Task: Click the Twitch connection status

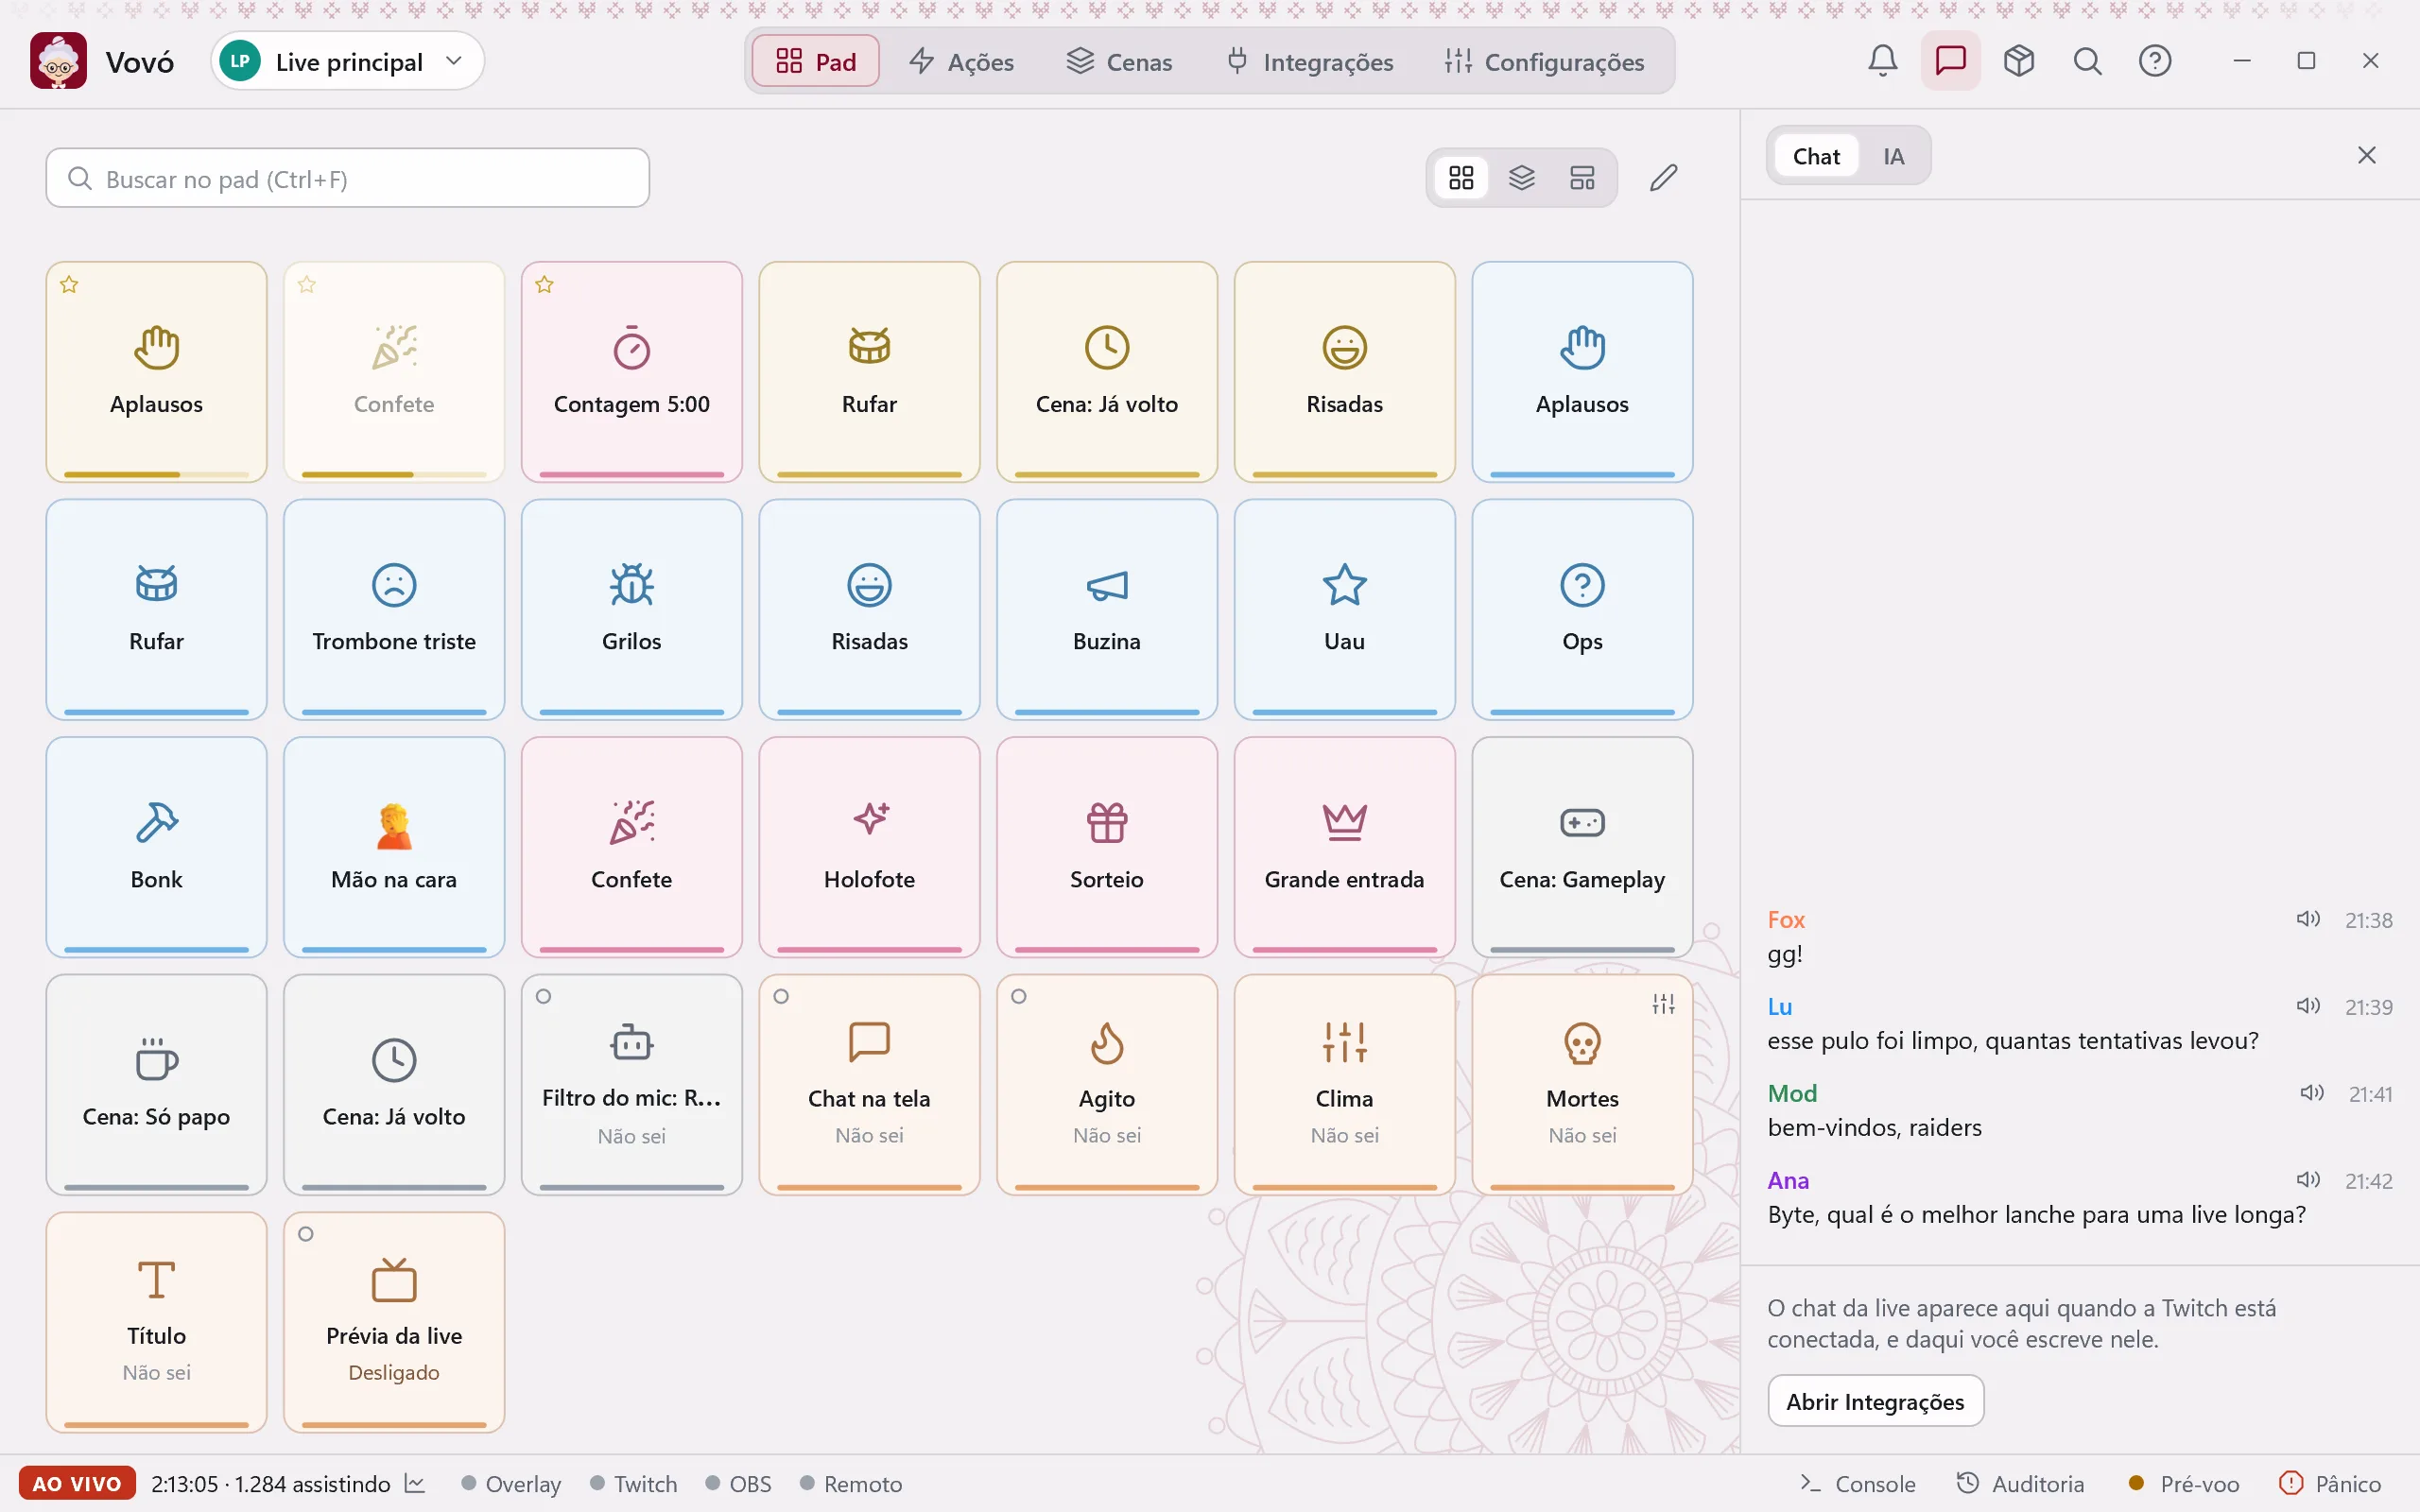Action: (x=634, y=1483)
